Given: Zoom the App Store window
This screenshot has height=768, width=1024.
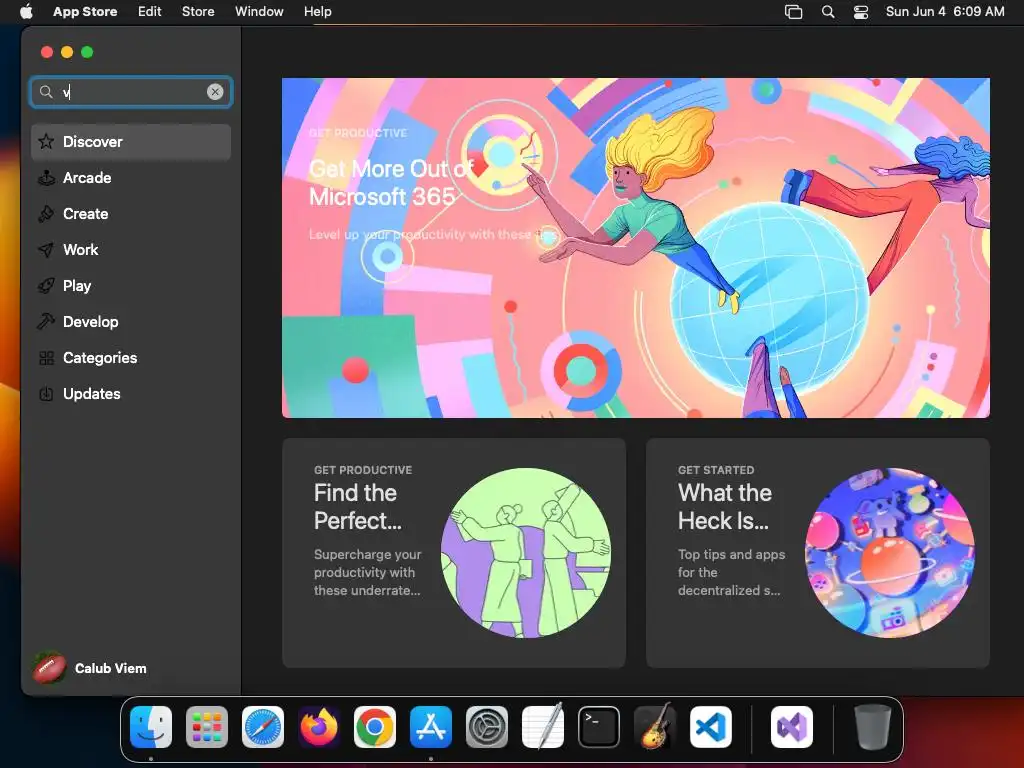Looking at the screenshot, I should coord(87,52).
